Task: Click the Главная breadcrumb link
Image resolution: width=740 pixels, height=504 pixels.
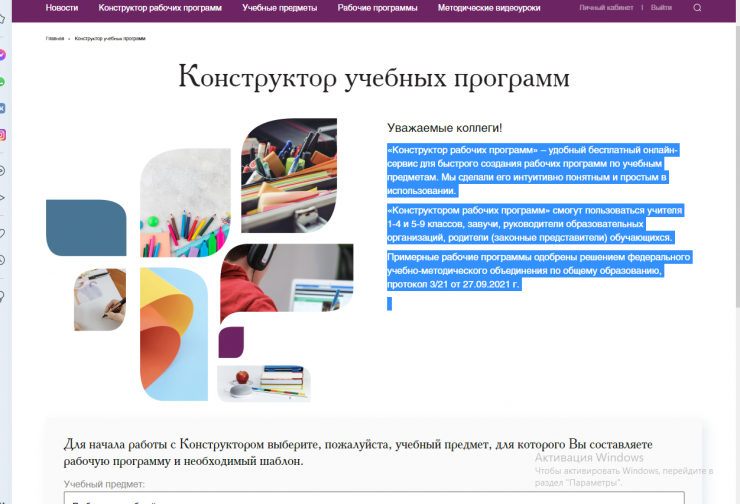Action: (x=55, y=38)
